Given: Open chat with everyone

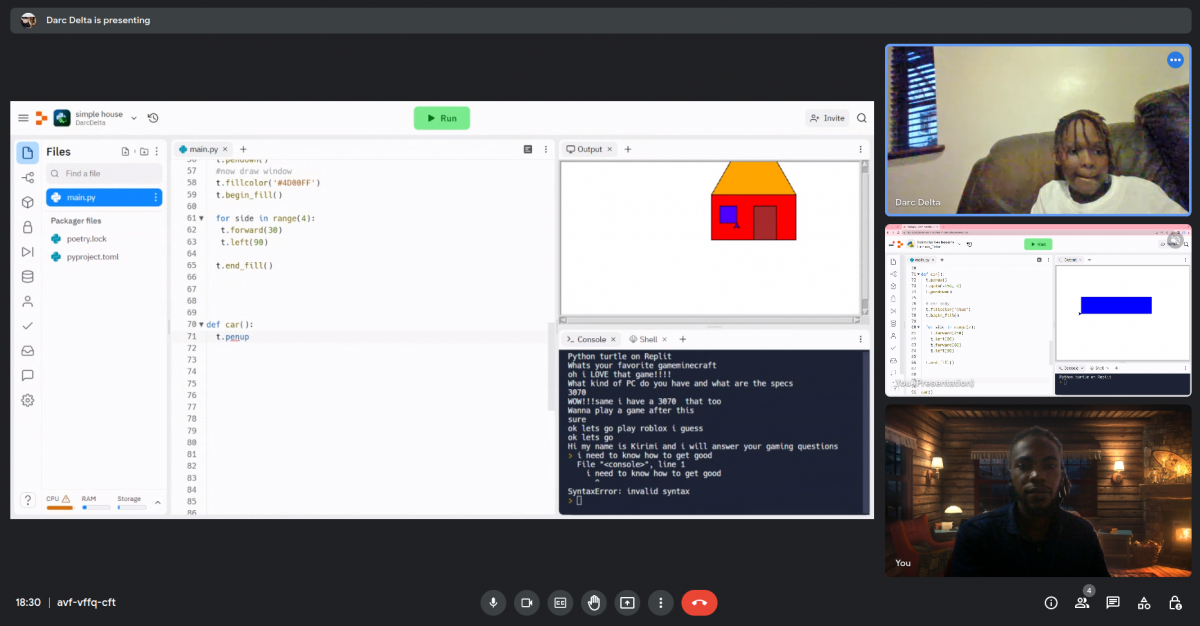Looking at the screenshot, I should (1113, 603).
